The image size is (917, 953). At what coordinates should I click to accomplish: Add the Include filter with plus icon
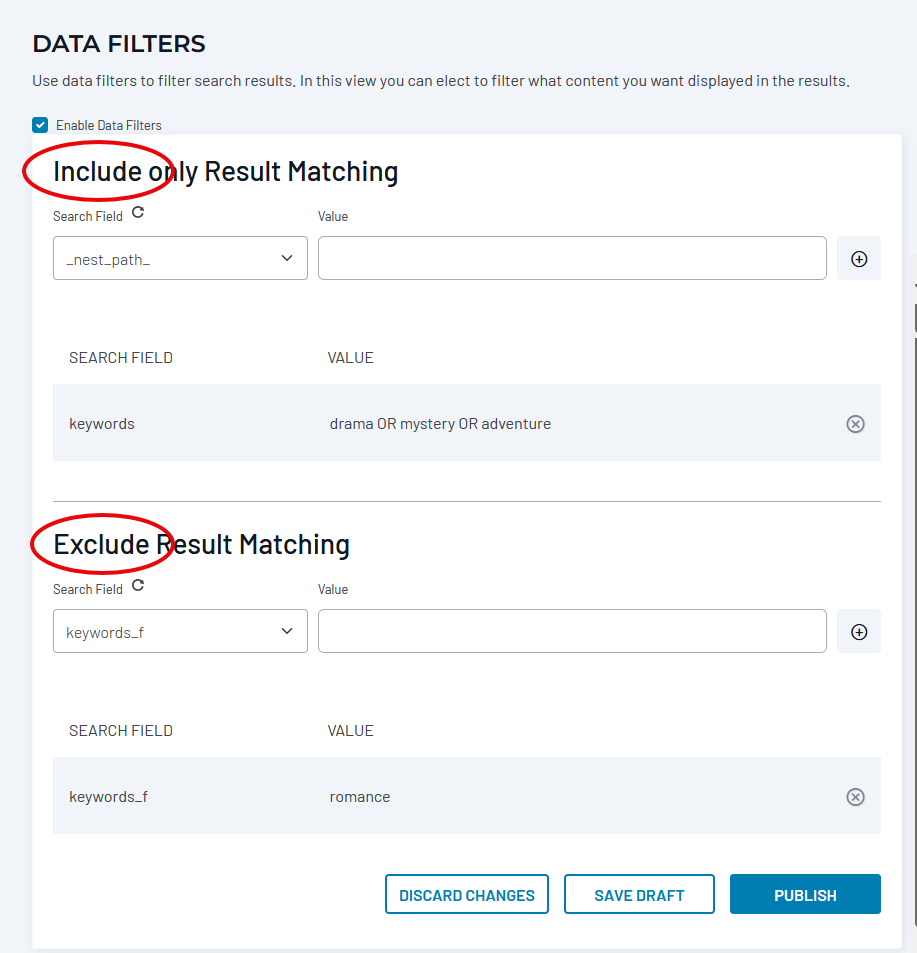coord(858,259)
